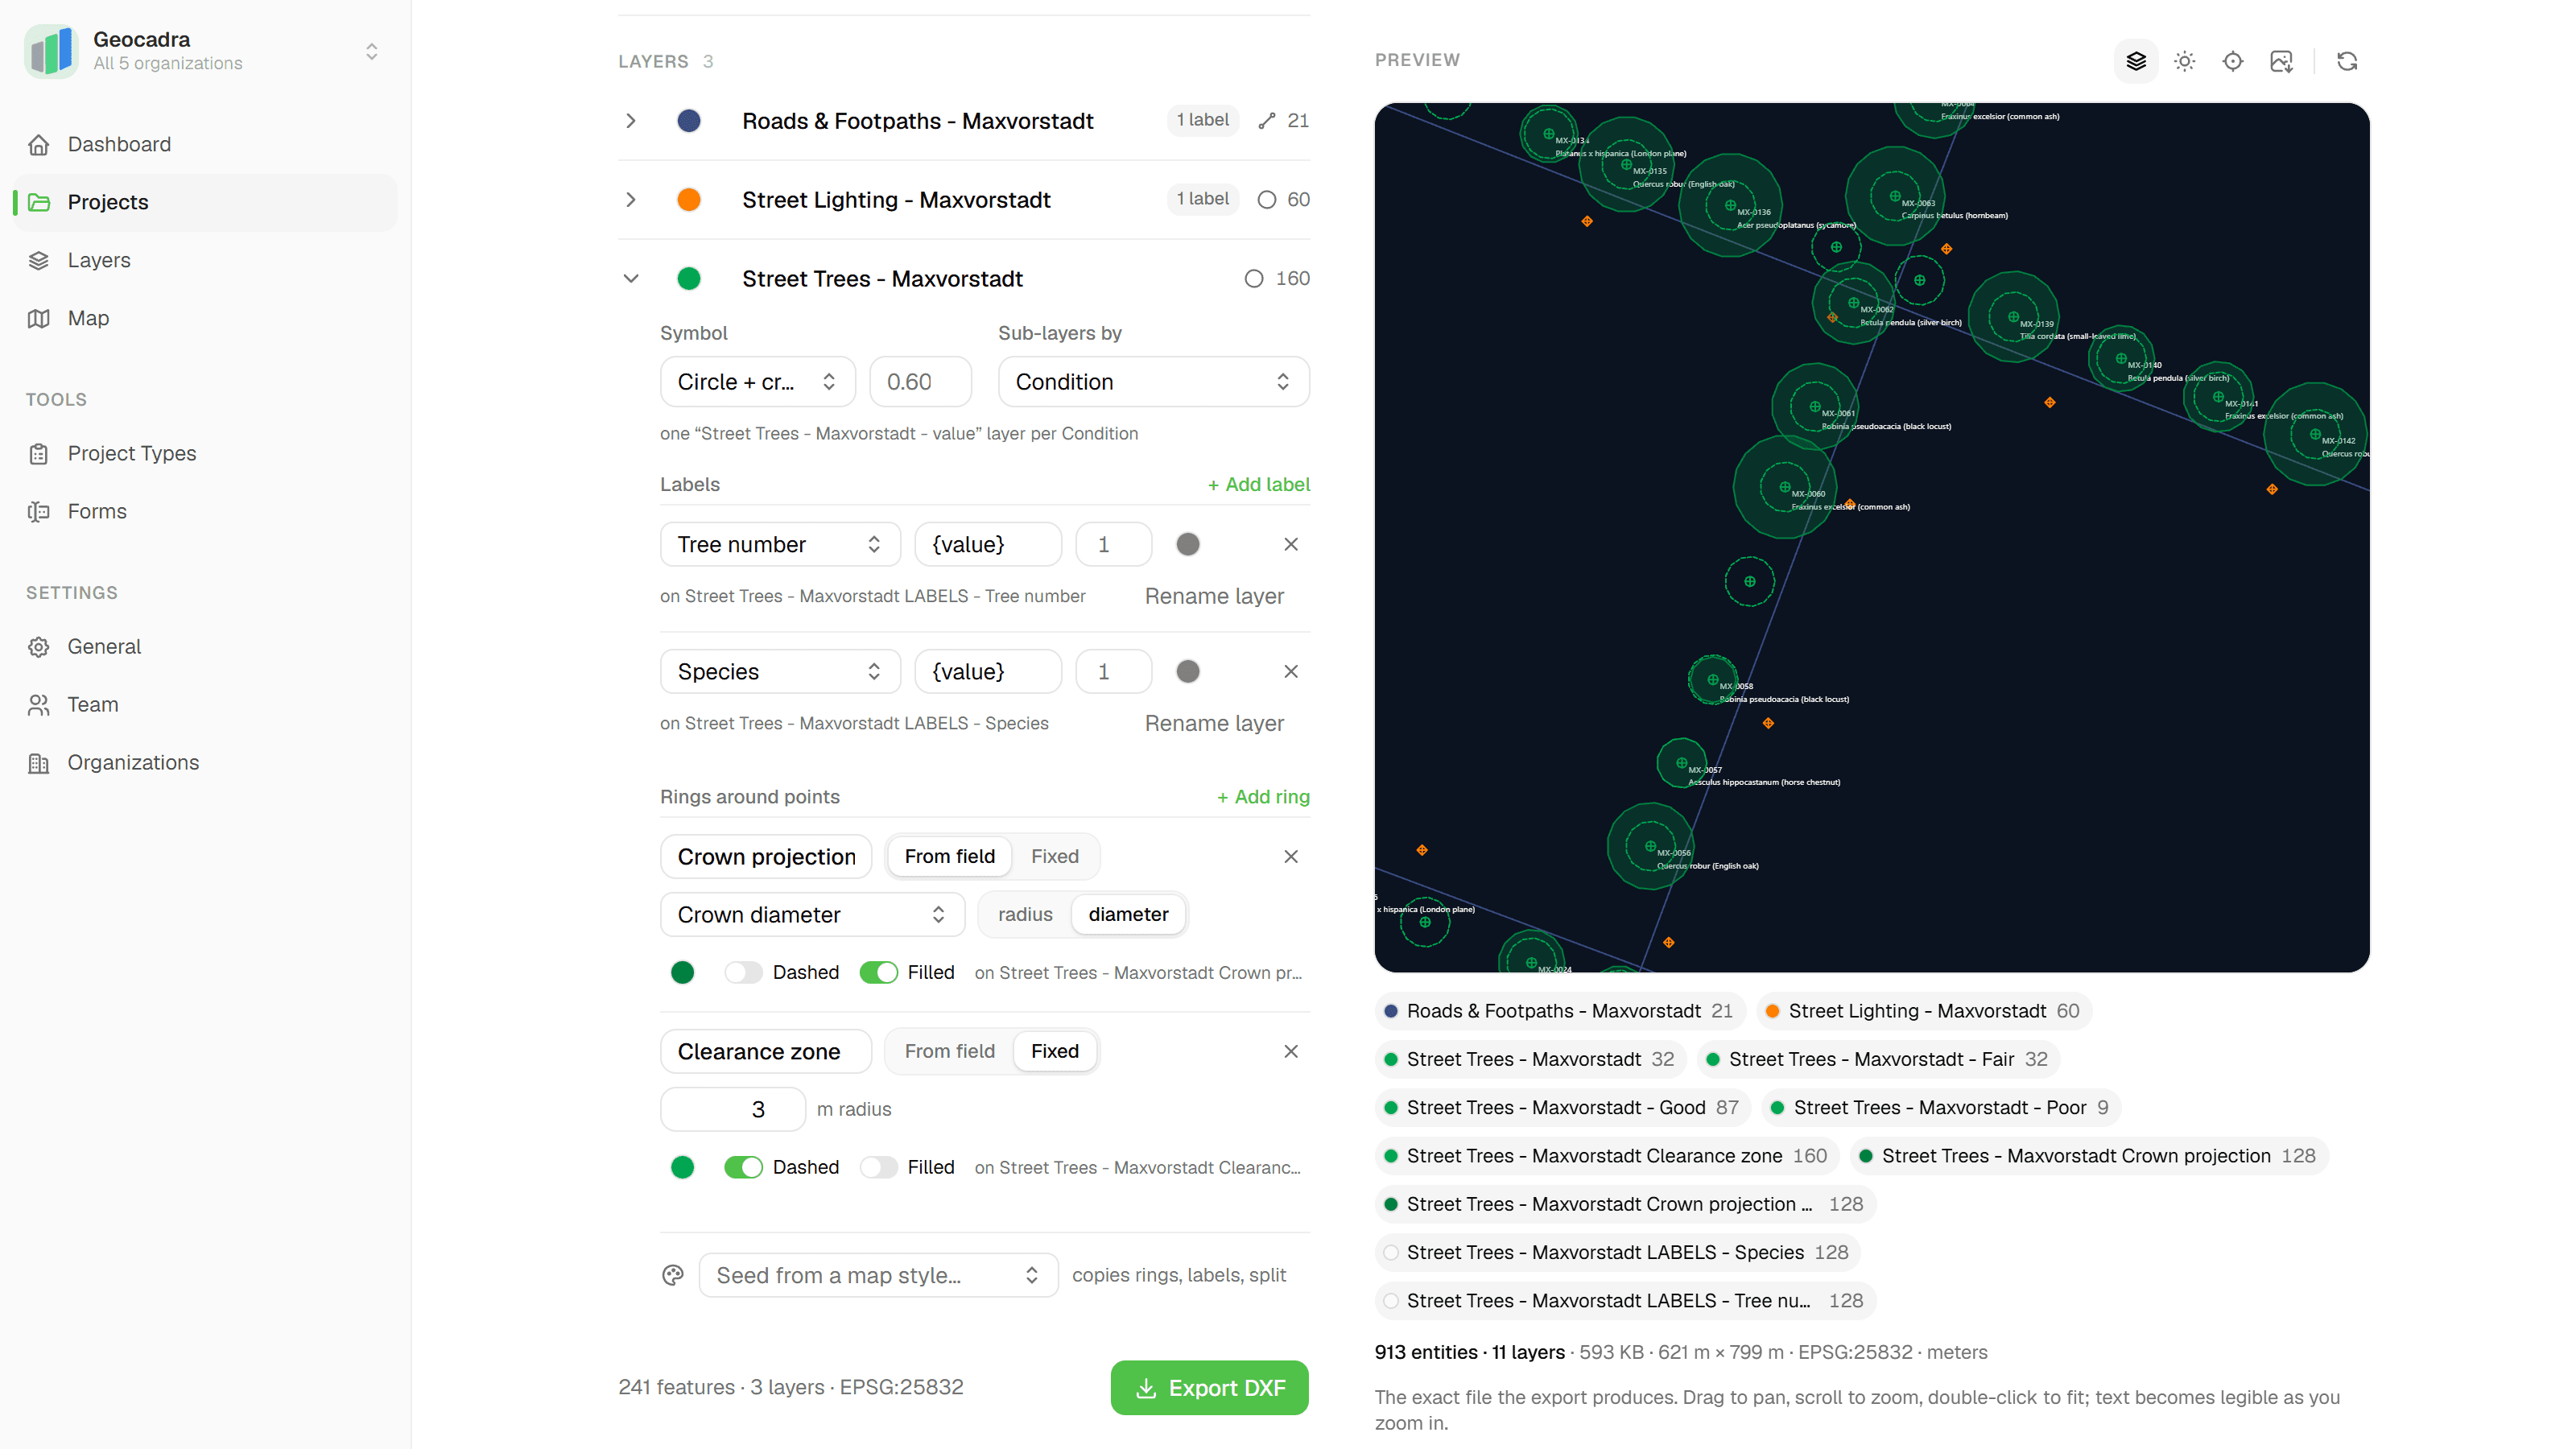Select Fixed for Crown projection
This screenshot has height=1449, width=2576.
coord(1054,856)
